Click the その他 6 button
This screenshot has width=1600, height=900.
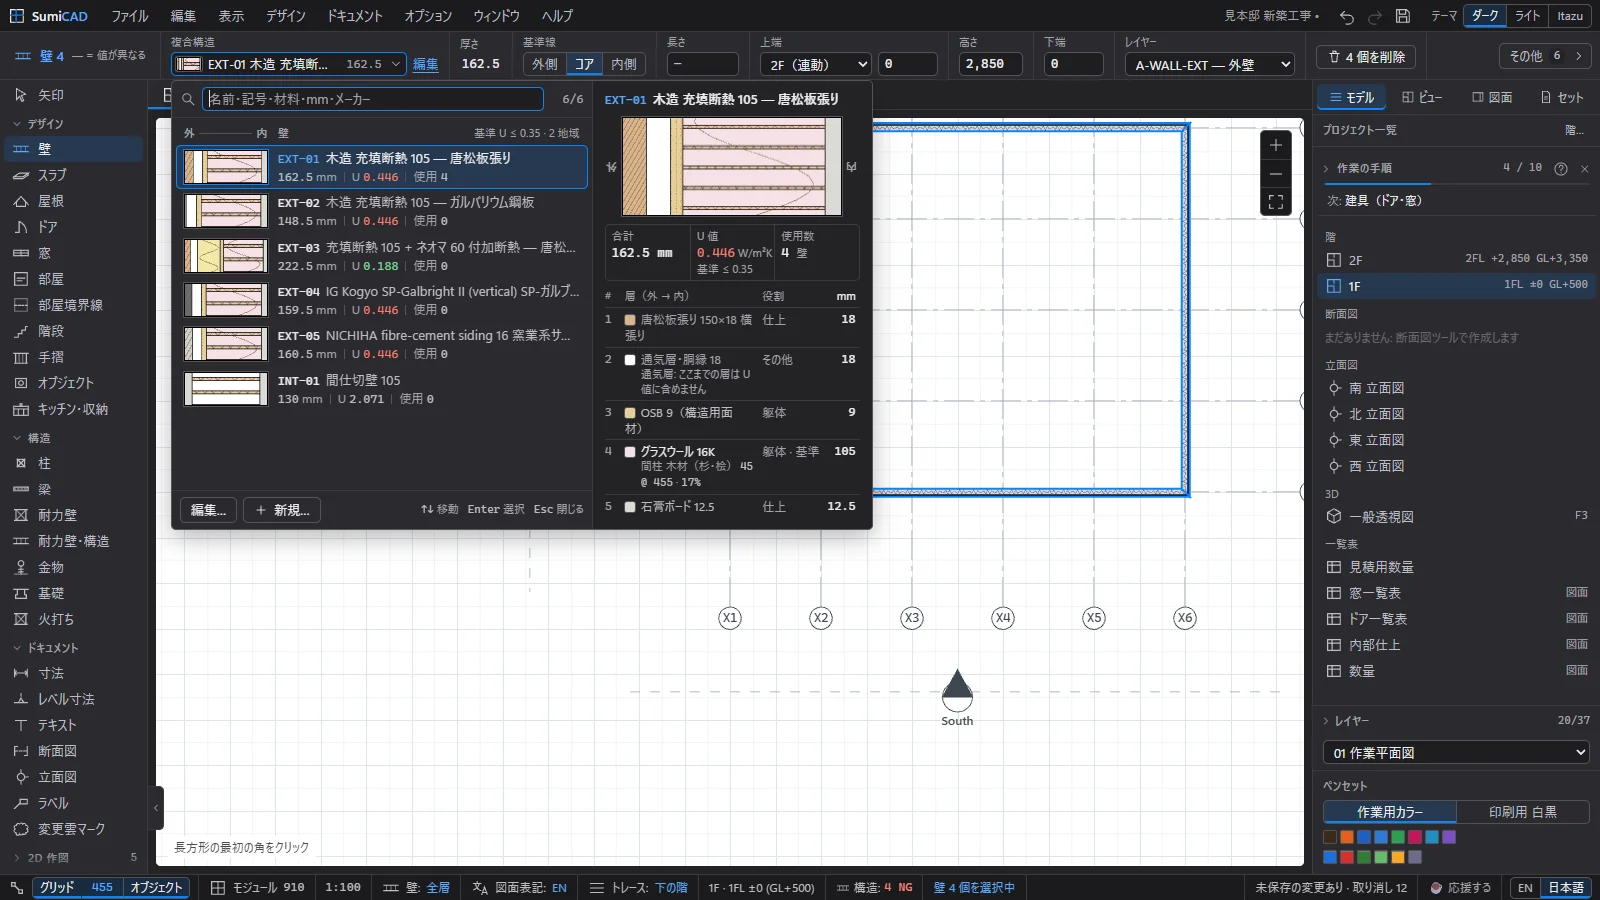(1545, 56)
